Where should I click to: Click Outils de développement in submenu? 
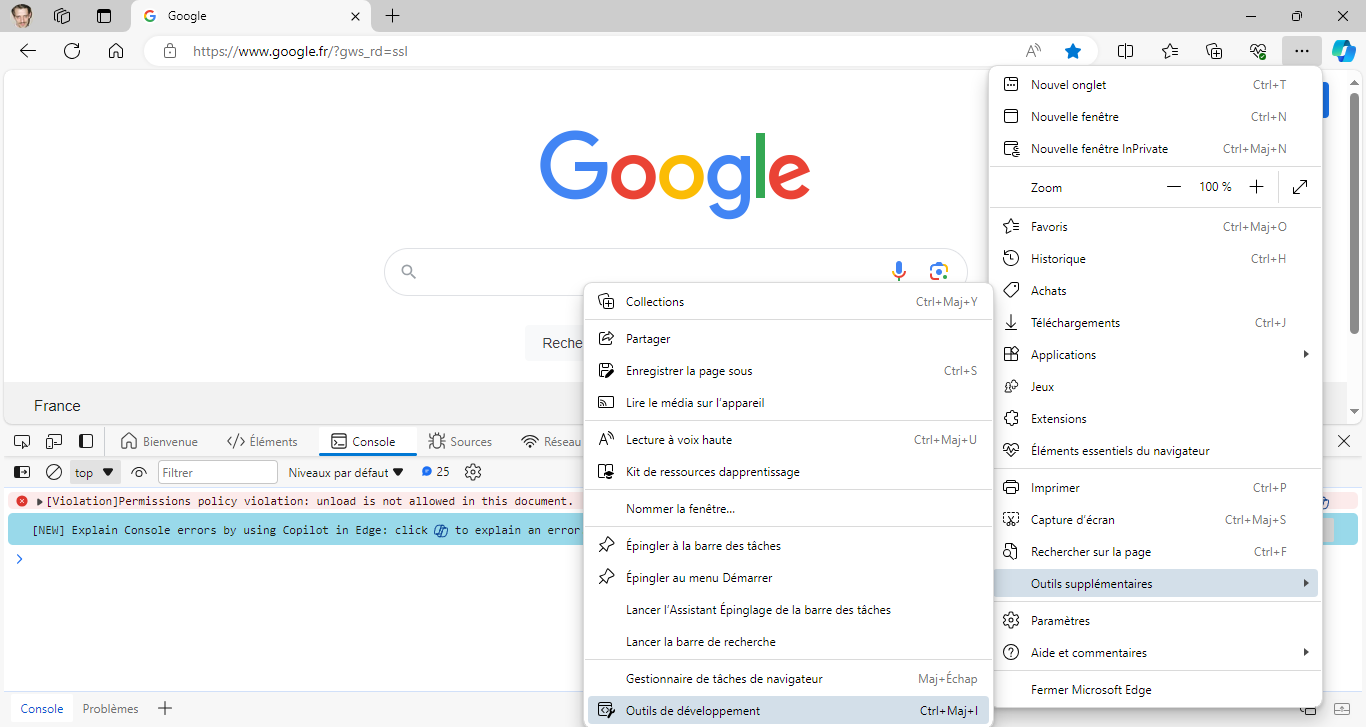[x=788, y=711]
